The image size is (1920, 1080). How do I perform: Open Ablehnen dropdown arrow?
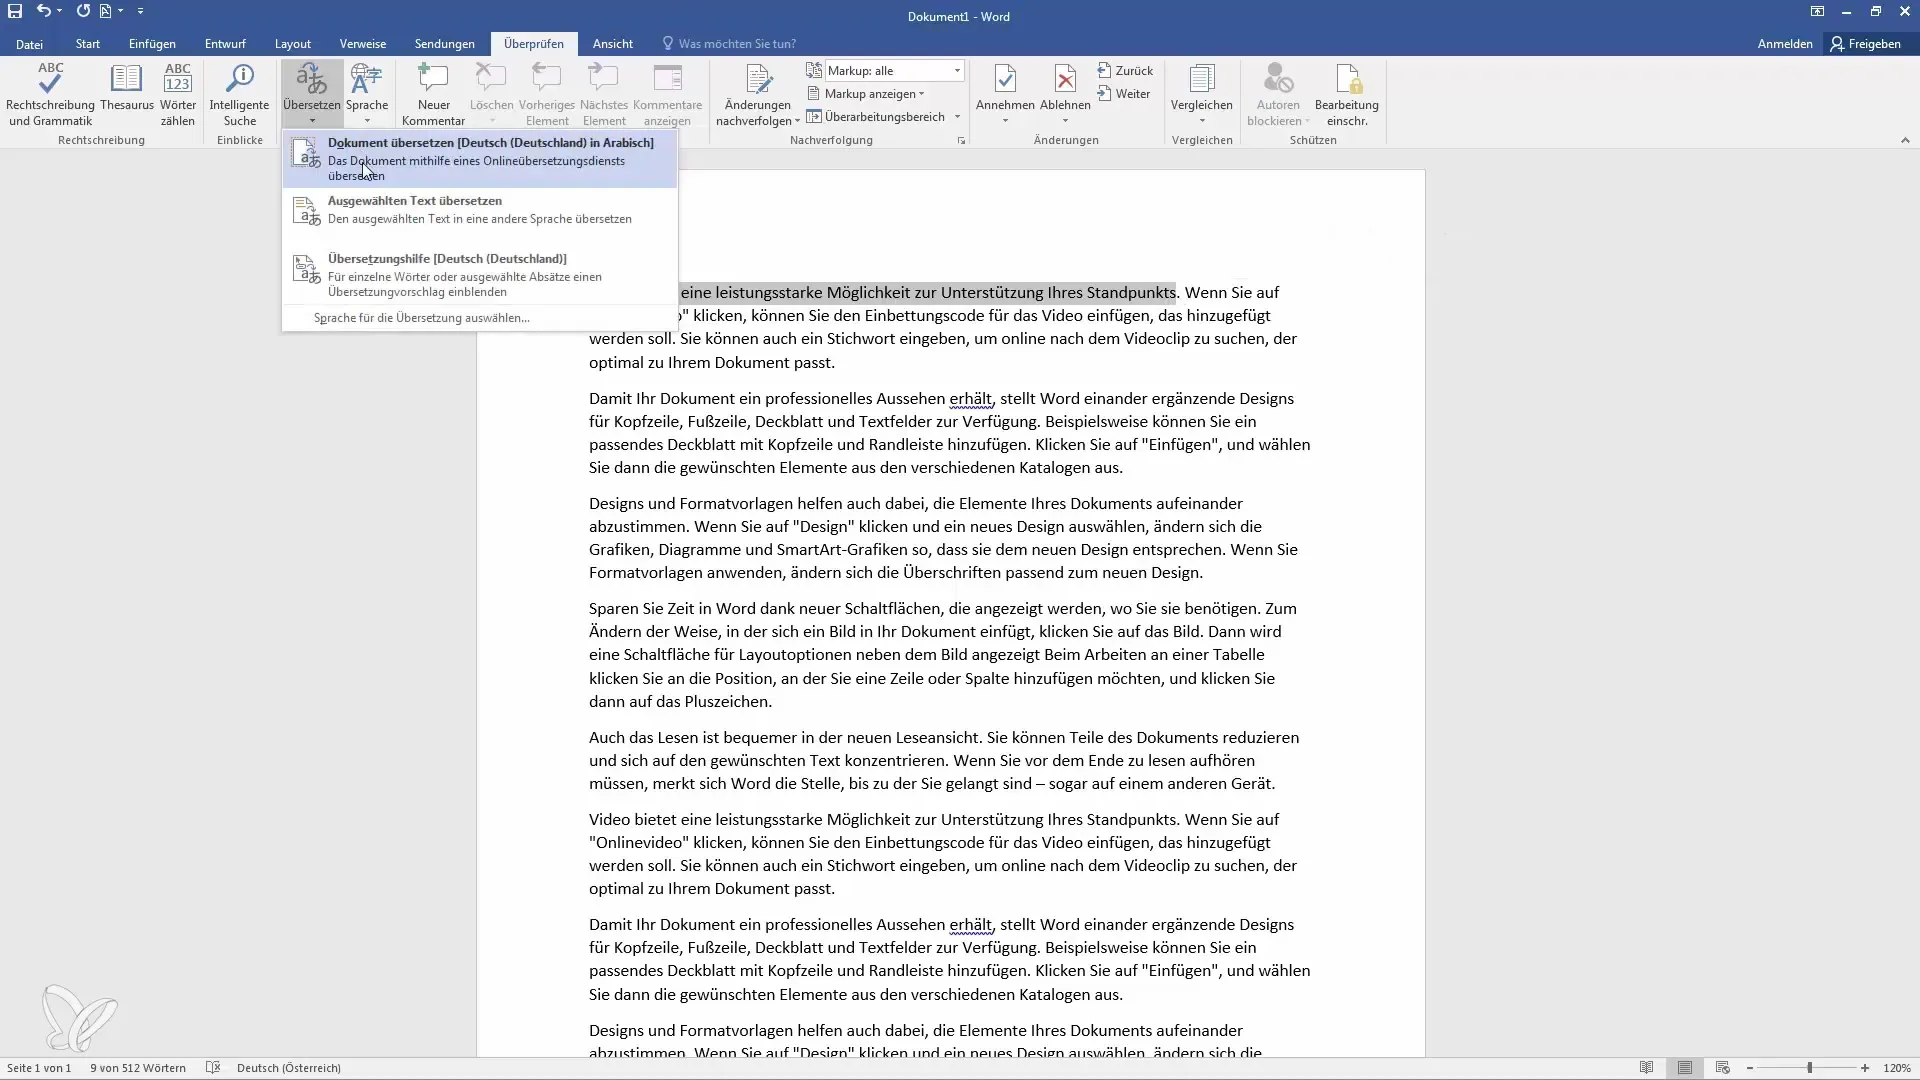point(1065,121)
